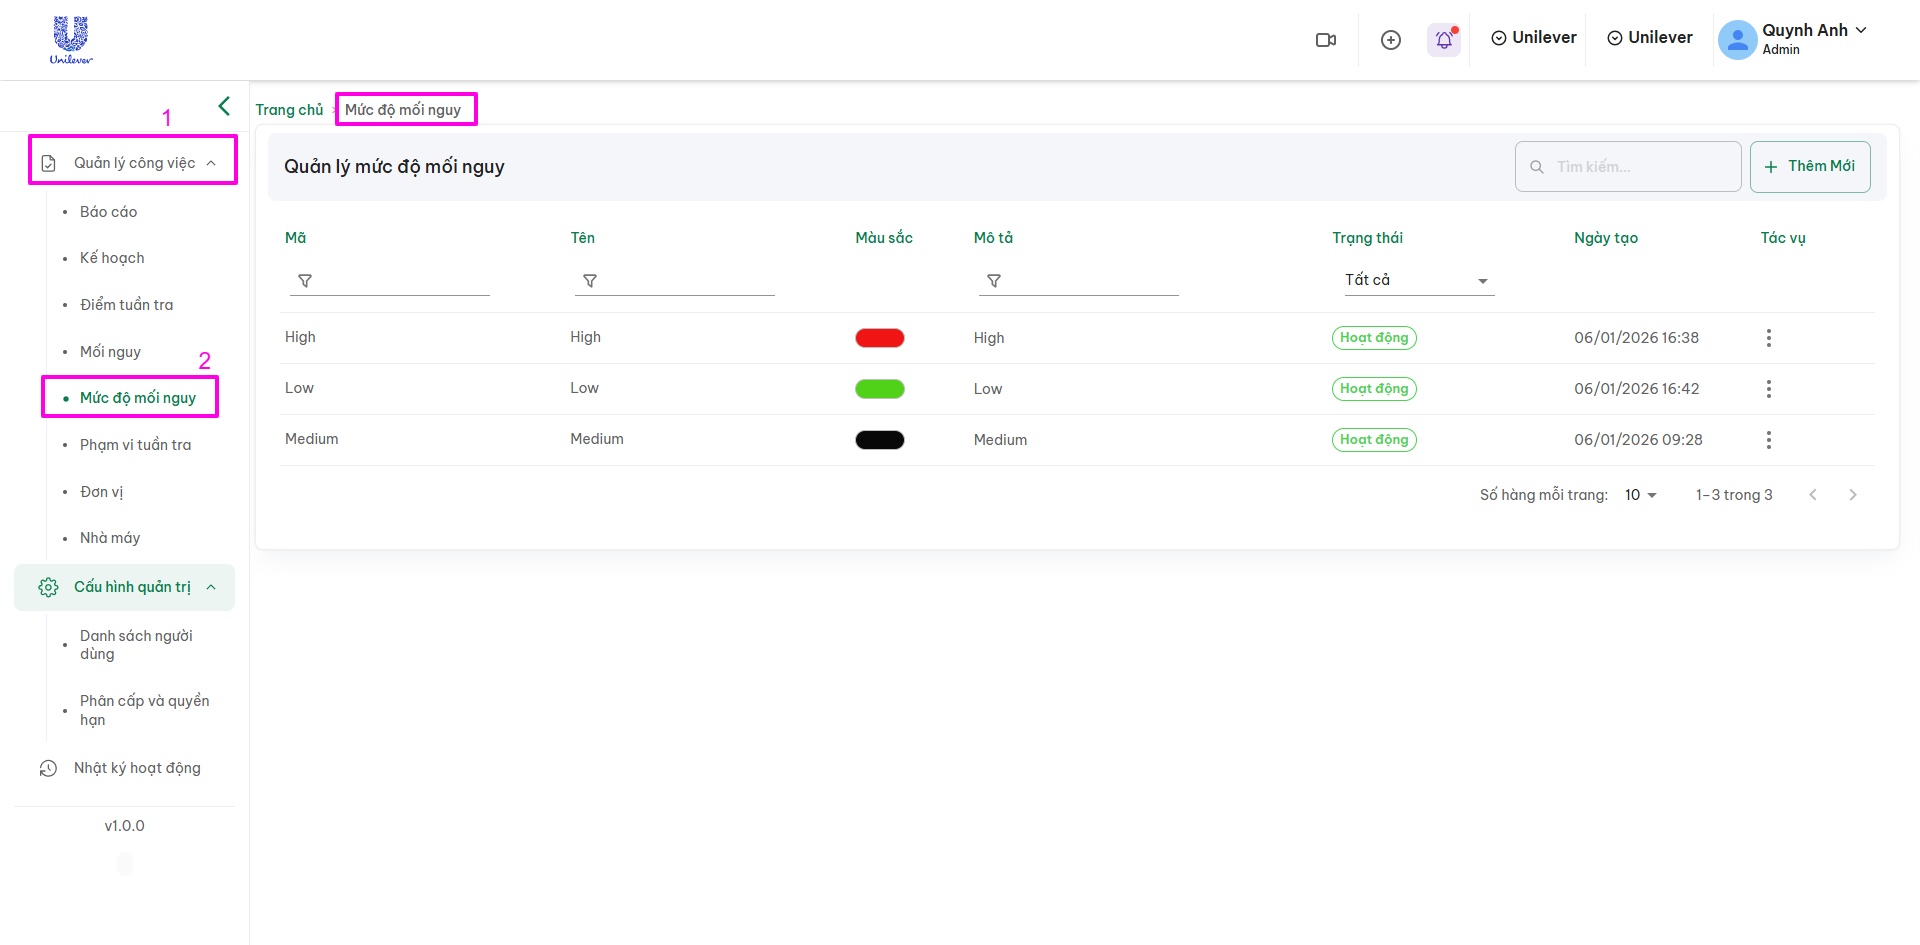The width and height of the screenshot is (1920, 945).
Task: Click the filter icon under Mô tả column
Action: click(994, 281)
